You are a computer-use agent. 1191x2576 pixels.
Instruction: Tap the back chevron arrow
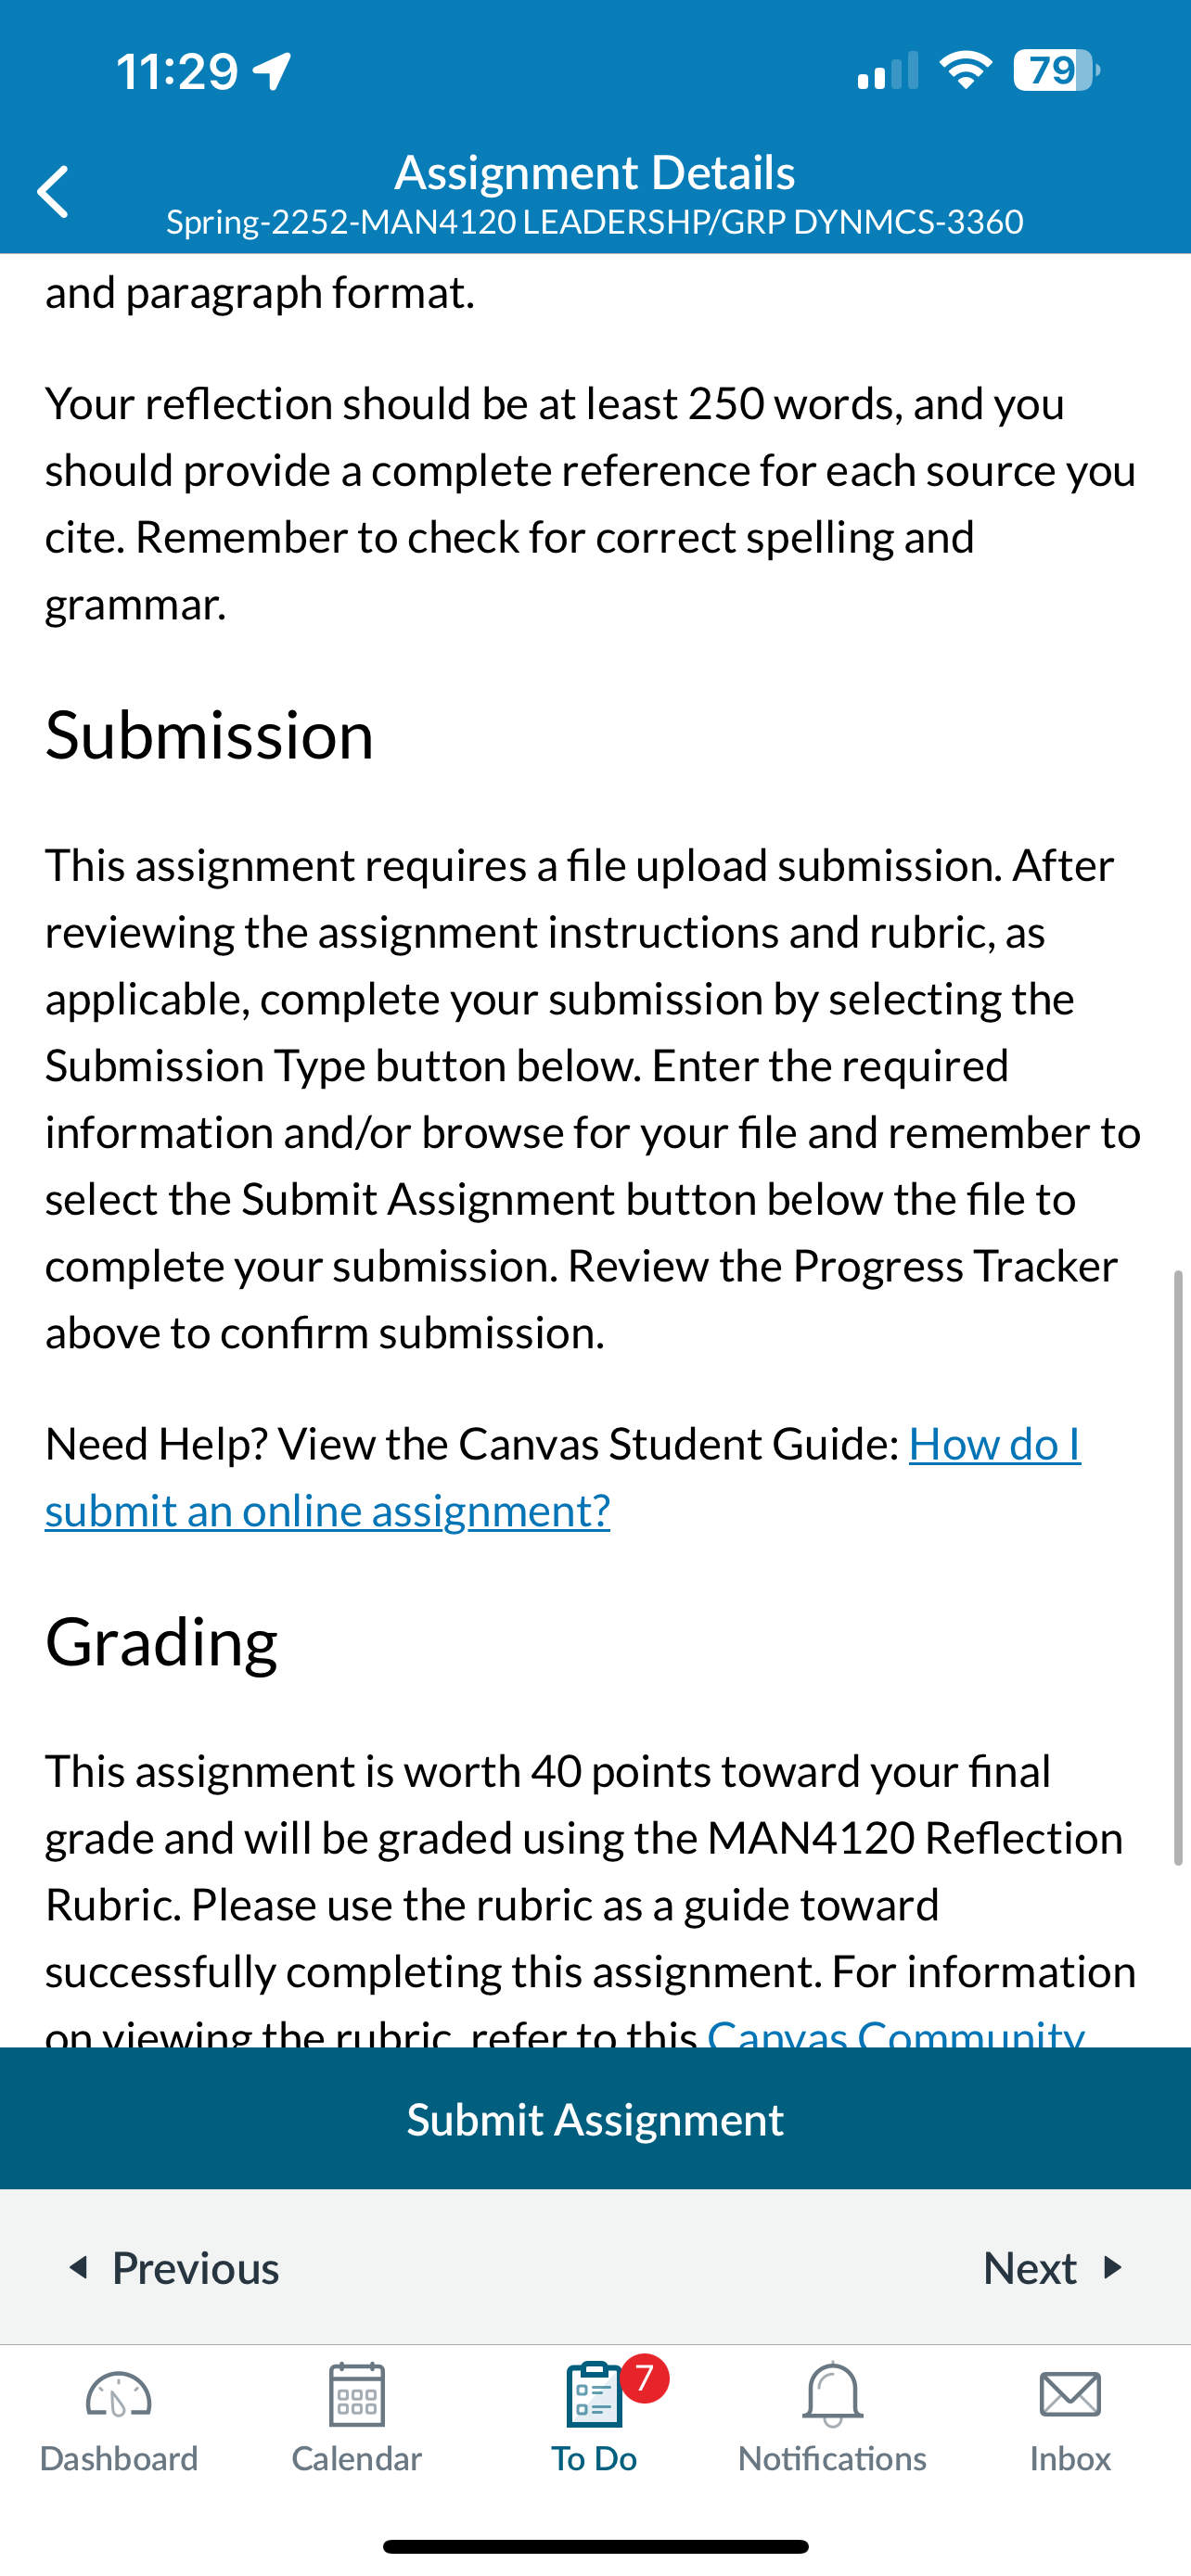click(x=53, y=192)
